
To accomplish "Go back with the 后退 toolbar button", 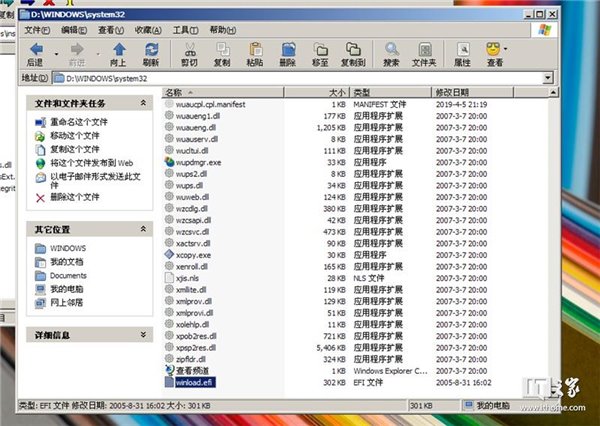I will pyautogui.click(x=35, y=54).
